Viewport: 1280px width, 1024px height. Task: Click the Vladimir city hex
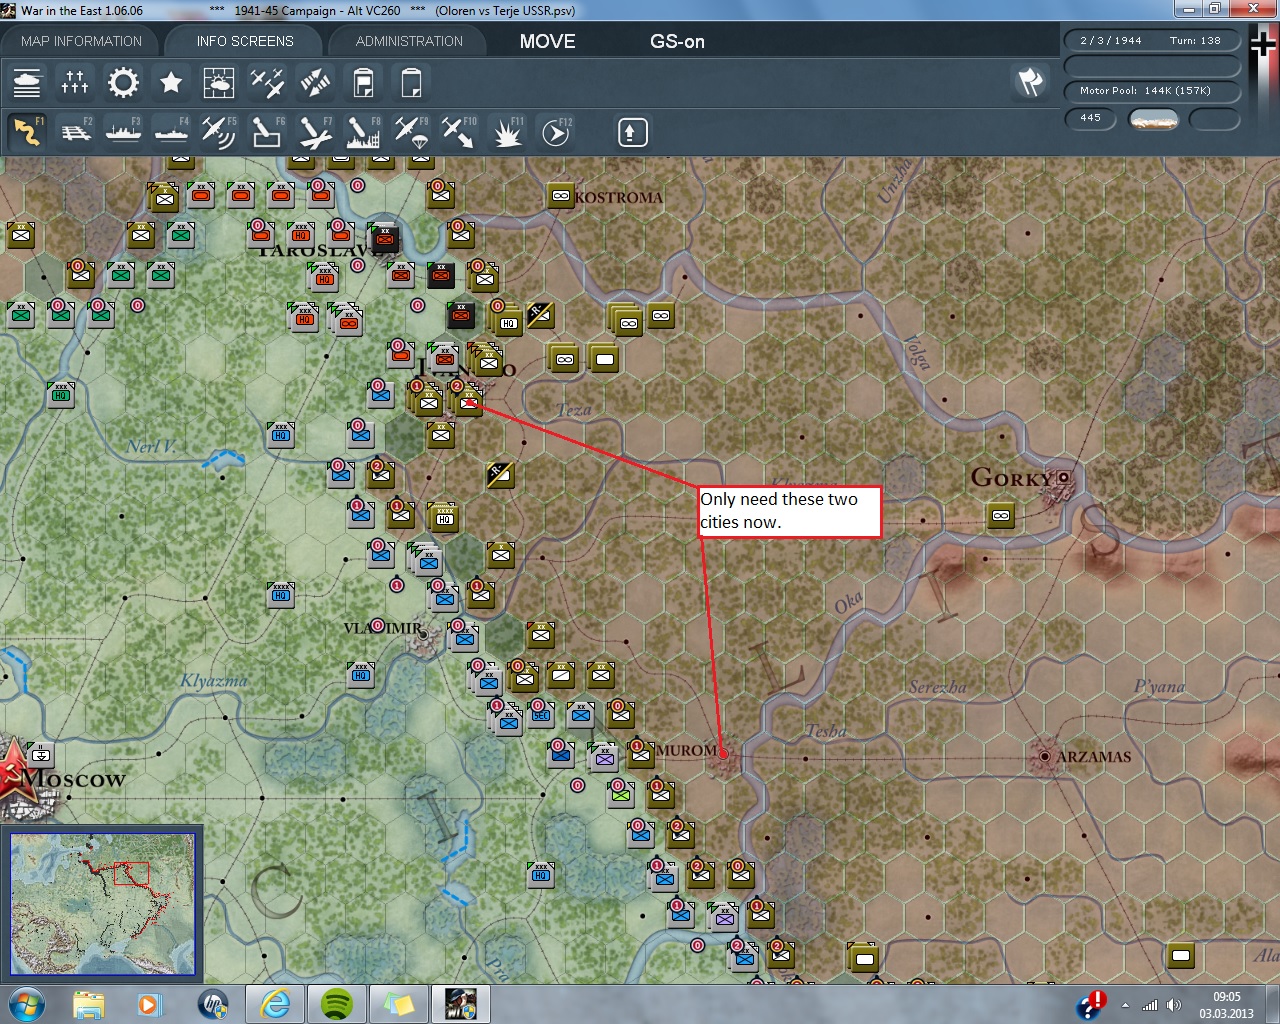pos(424,634)
